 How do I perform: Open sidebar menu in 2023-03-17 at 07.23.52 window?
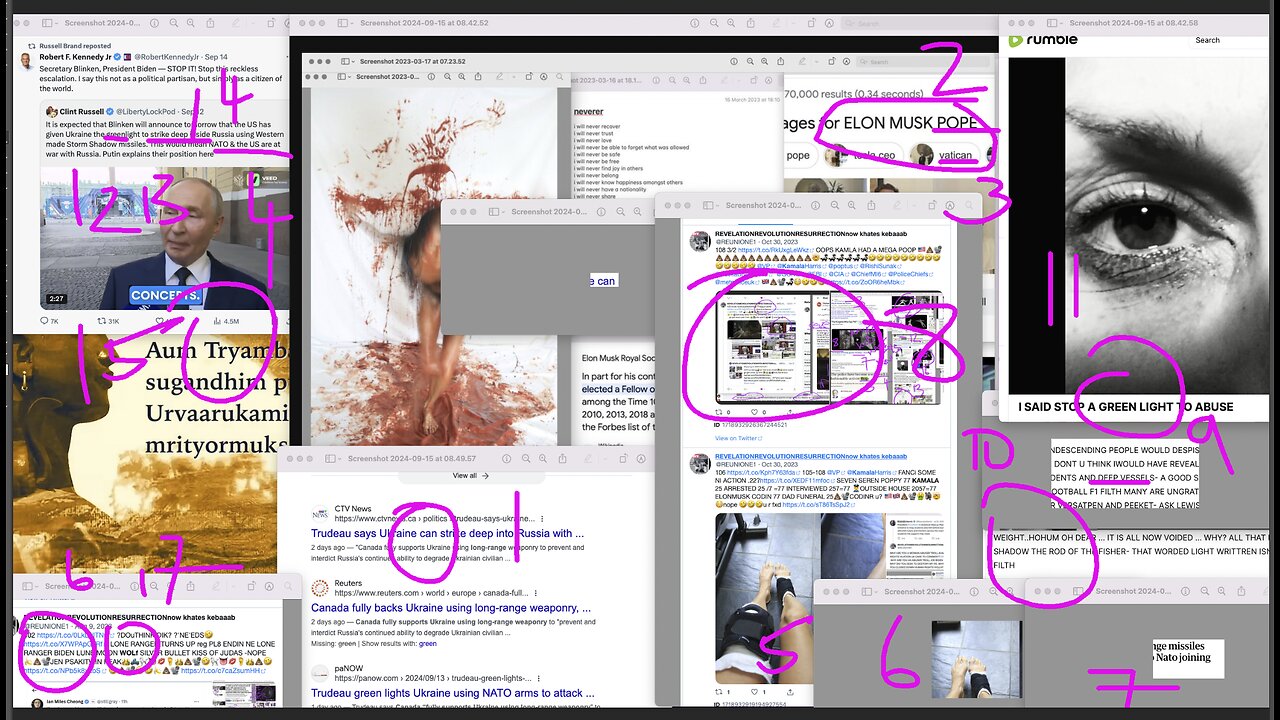346,61
